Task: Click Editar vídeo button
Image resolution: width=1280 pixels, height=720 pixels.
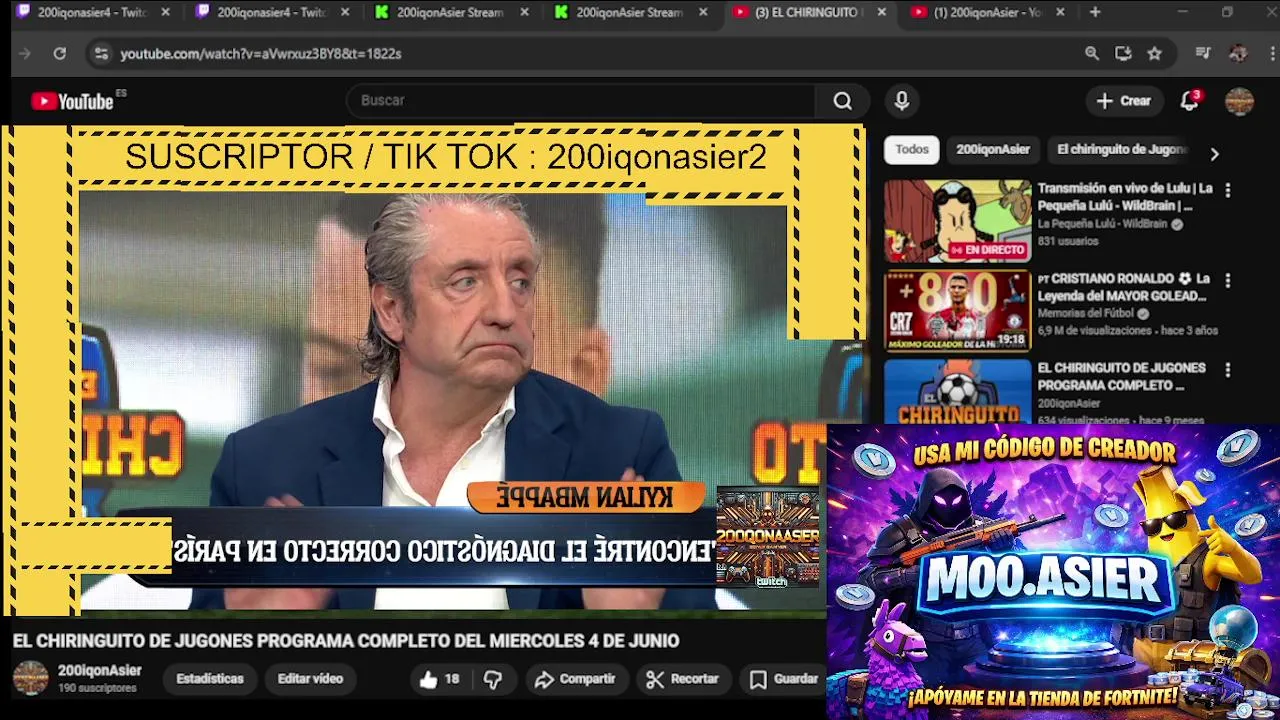Action: point(310,679)
